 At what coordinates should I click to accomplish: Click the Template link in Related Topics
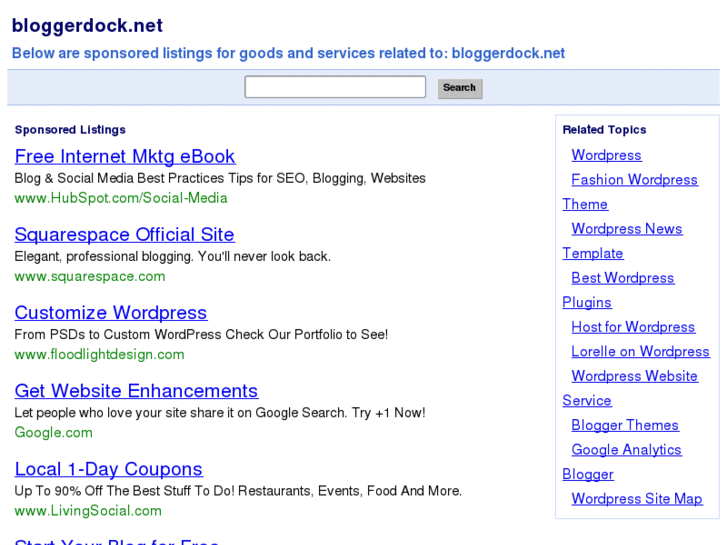point(593,253)
